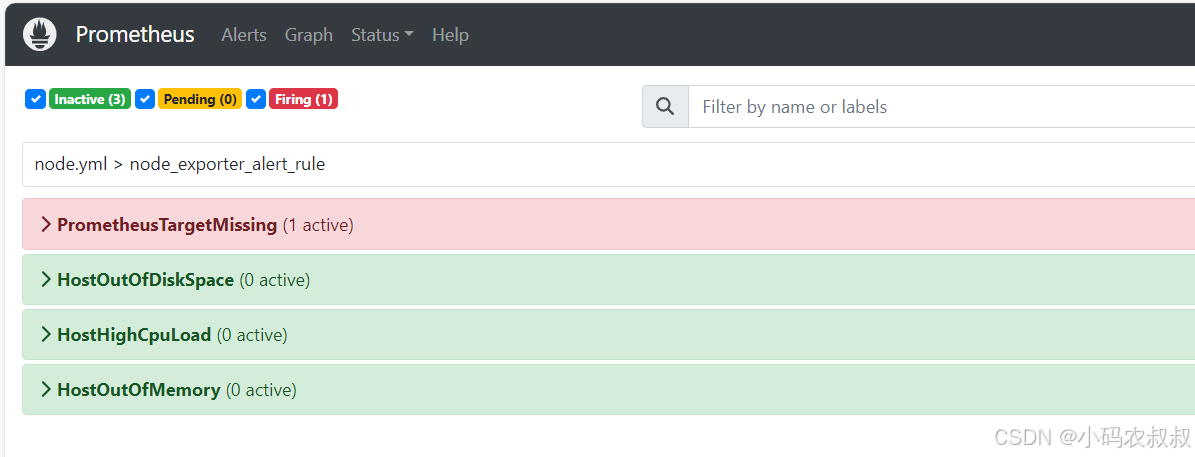Open the Status dropdown menu

click(382, 35)
